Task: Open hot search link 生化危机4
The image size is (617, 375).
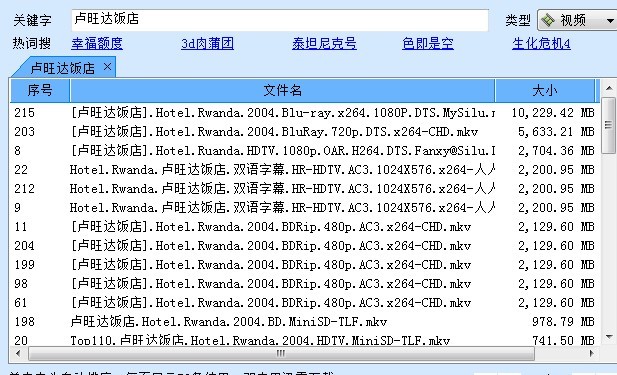Action: tap(541, 43)
